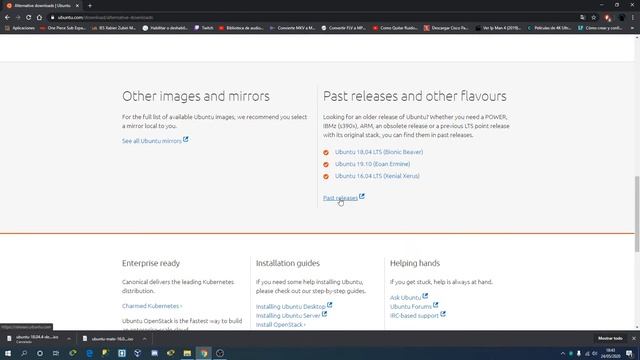Screen dimensions: 640x360
Task: Open the Como Quitar Ruido bookmark
Action: click(x=395, y=28)
